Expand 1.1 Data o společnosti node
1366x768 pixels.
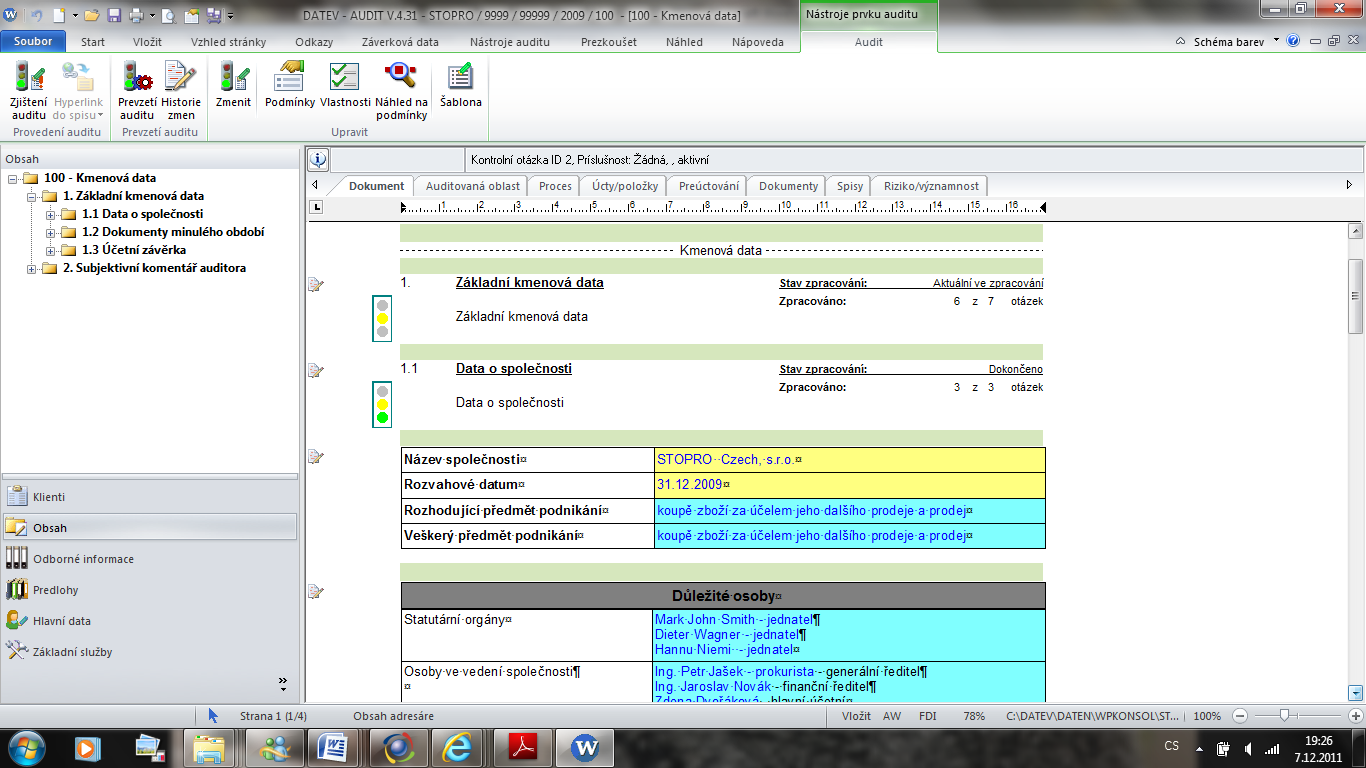pyautogui.click(x=50, y=215)
